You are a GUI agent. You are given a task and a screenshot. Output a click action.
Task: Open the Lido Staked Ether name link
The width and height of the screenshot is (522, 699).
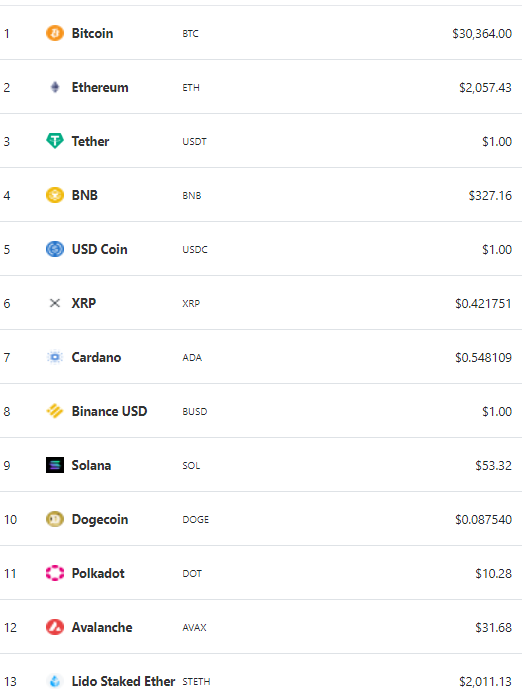pyautogui.click(x=123, y=681)
